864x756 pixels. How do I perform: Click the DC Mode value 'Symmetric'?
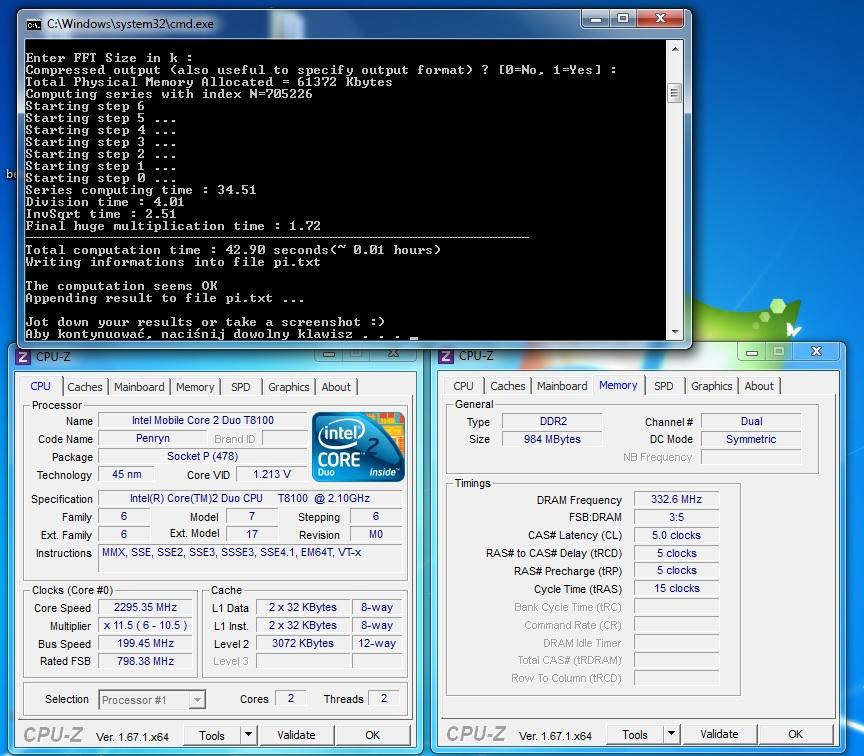tap(752, 439)
